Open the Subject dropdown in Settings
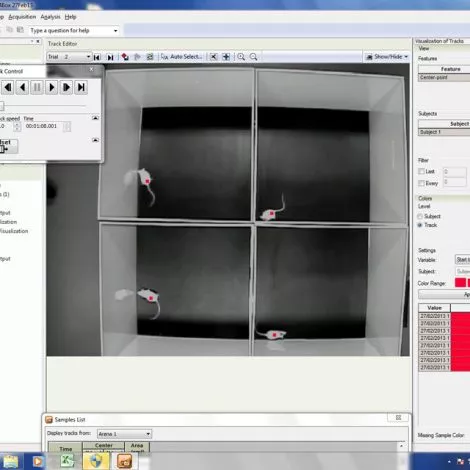 pos(463,271)
